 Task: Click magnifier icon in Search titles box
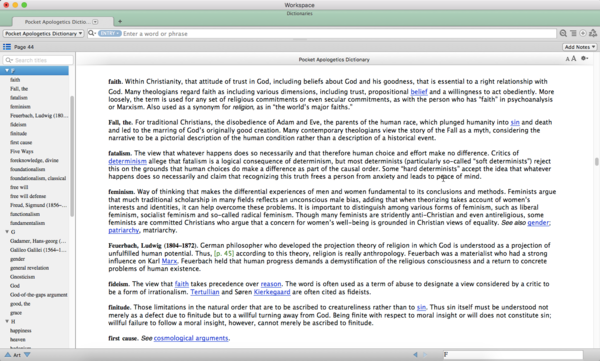9,60
